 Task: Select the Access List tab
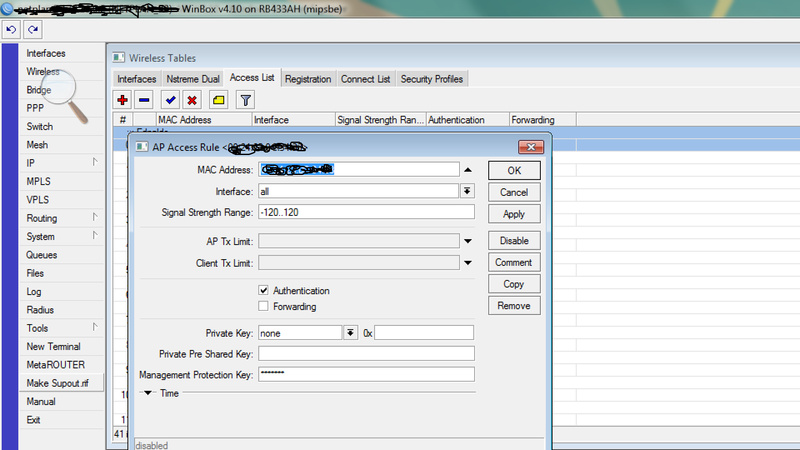pos(252,78)
